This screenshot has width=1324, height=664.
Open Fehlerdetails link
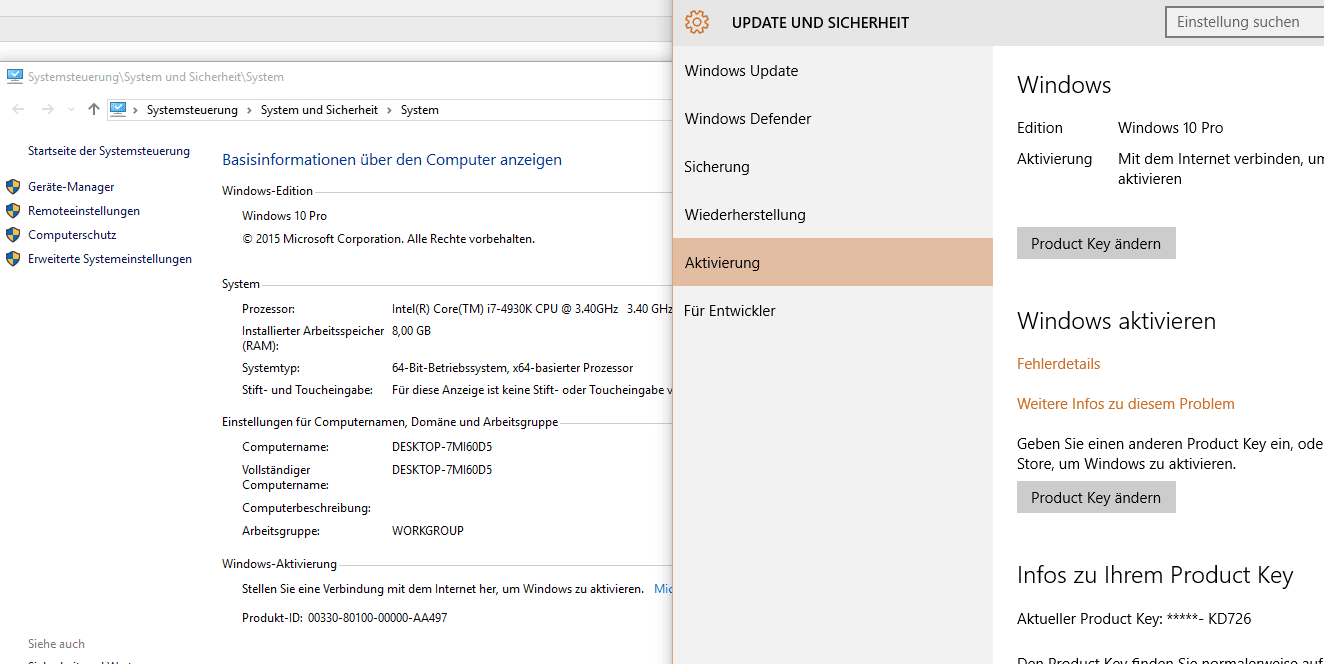1058,364
